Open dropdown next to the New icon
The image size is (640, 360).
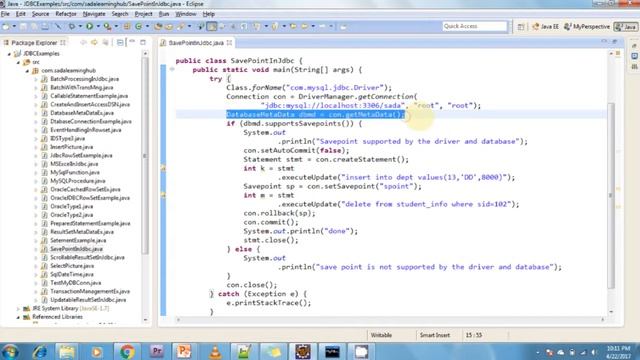point(13,27)
